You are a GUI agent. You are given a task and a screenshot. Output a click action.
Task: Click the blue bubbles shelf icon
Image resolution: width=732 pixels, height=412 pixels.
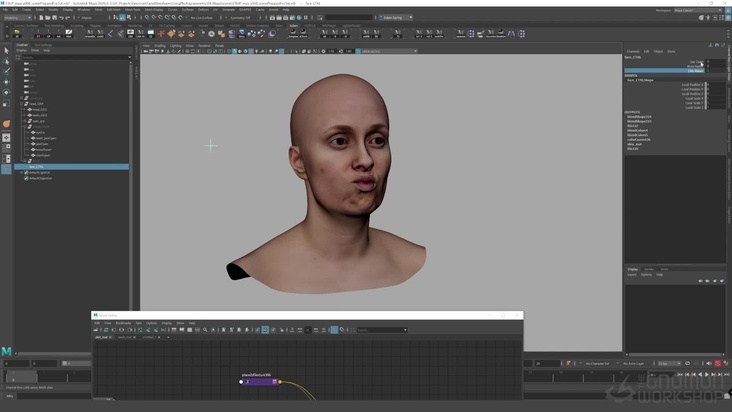(x=252, y=34)
